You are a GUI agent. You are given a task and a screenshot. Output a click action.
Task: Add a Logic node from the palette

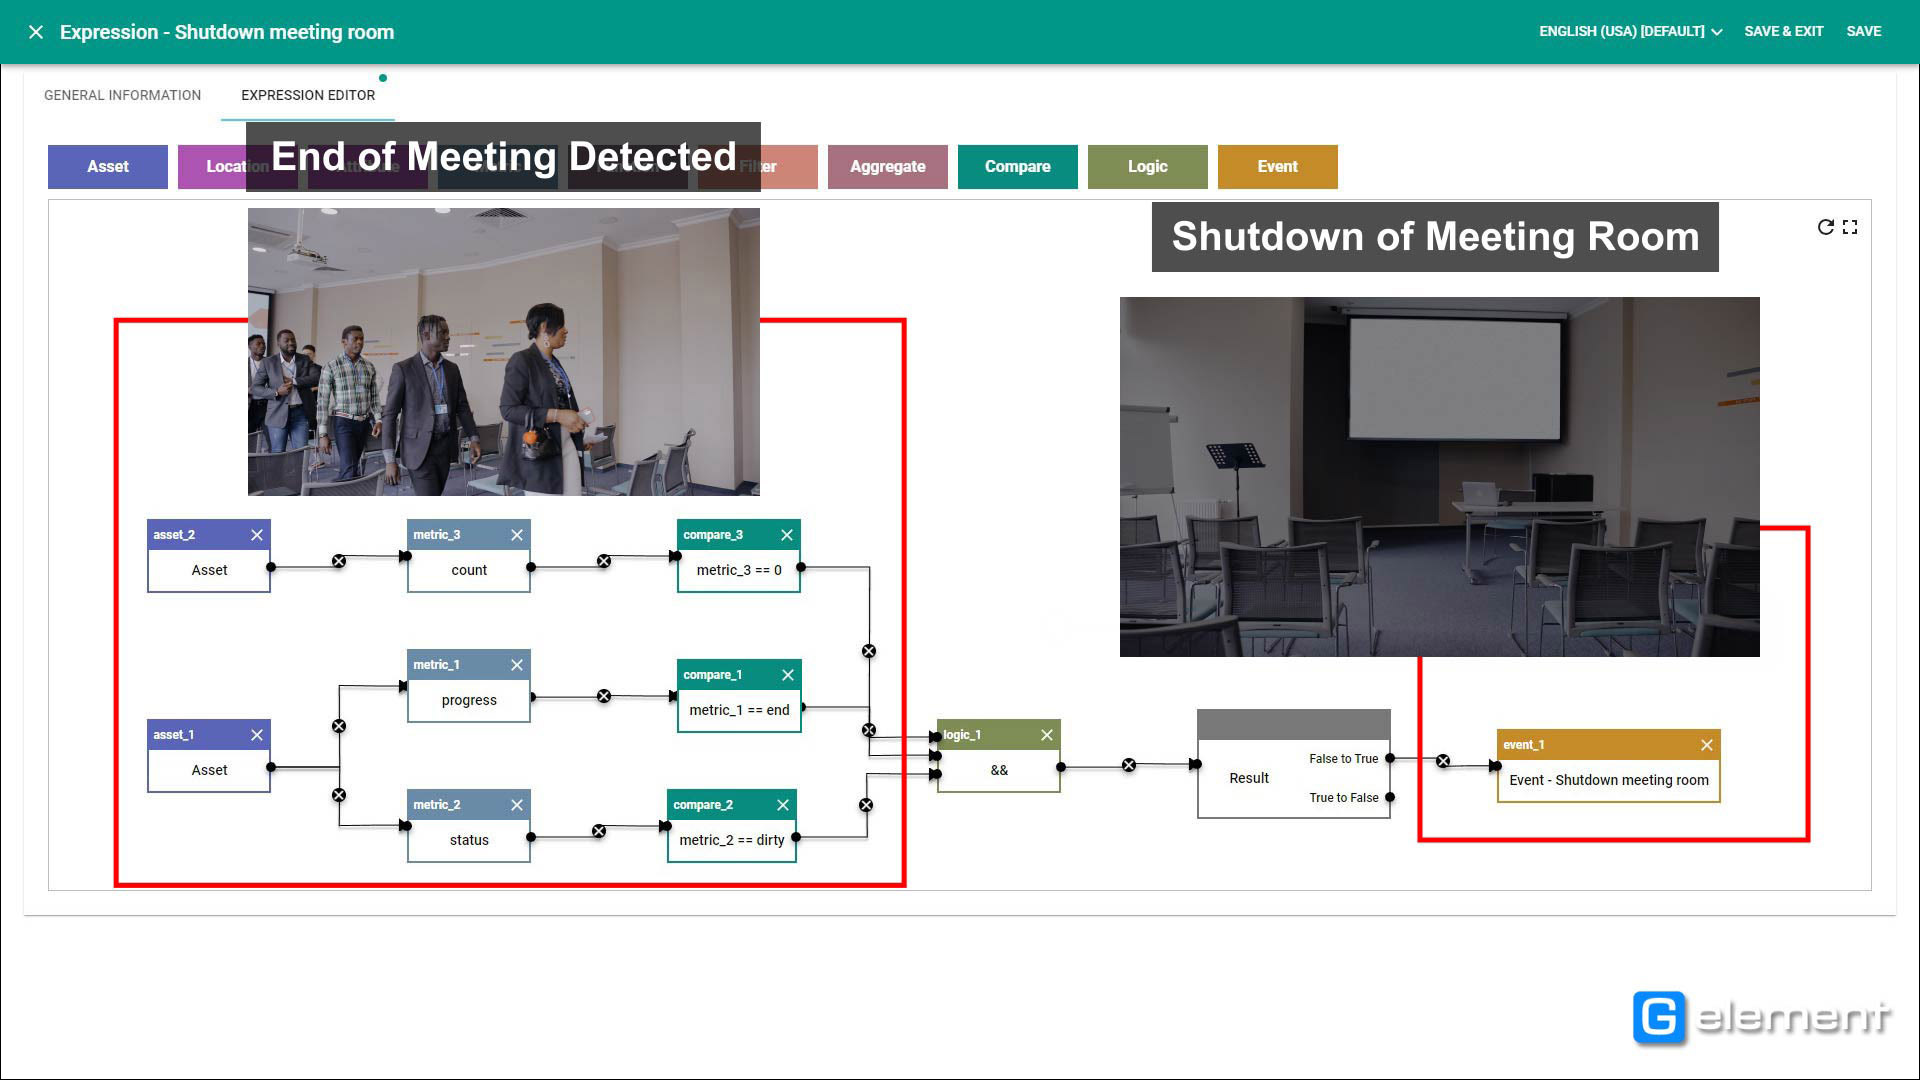click(x=1147, y=166)
